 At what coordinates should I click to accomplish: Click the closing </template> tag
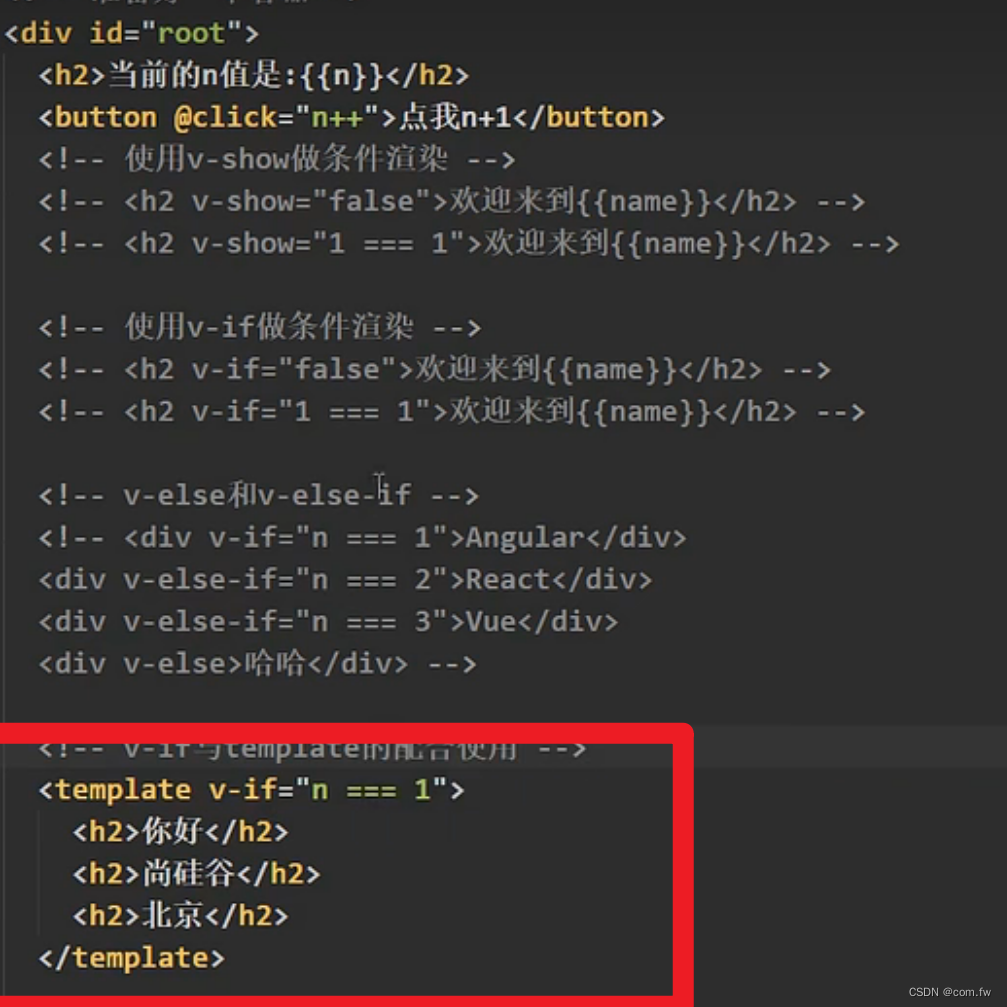(x=132, y=958)
